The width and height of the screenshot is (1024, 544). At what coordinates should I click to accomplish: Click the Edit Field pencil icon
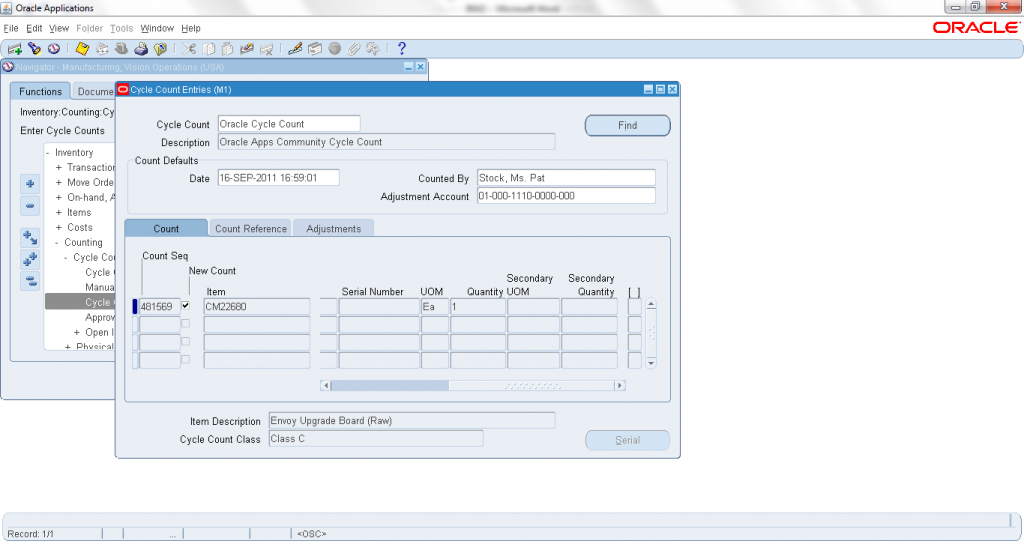click(295, 48)
